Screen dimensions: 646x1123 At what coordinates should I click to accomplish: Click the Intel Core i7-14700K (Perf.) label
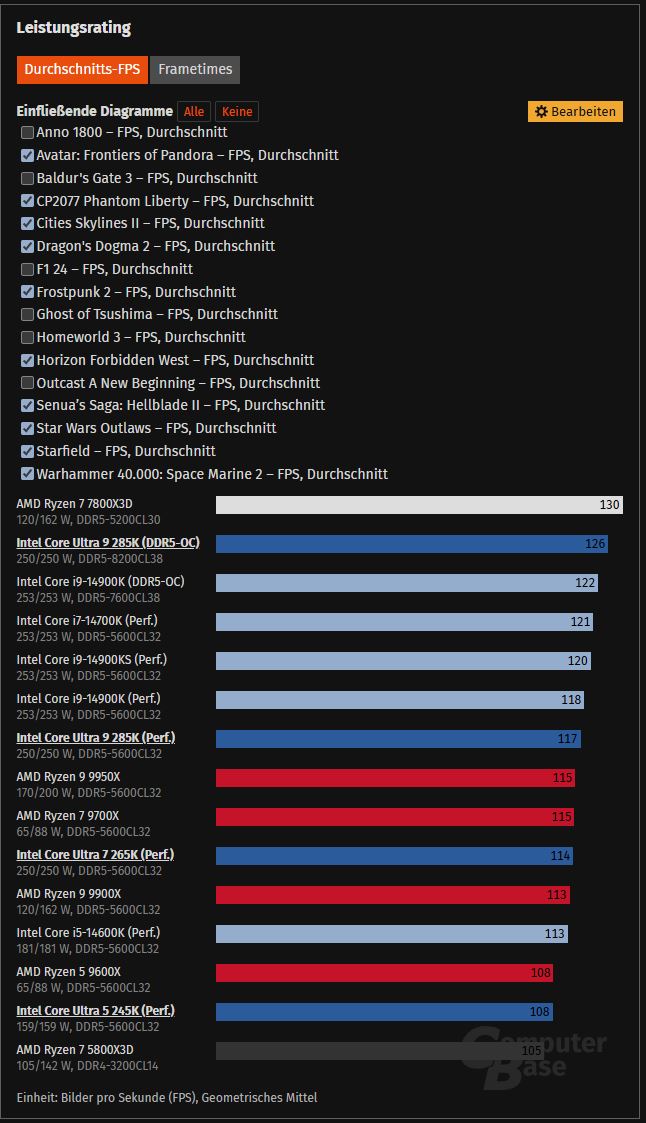pyautogui.click(x=87, y=621)
